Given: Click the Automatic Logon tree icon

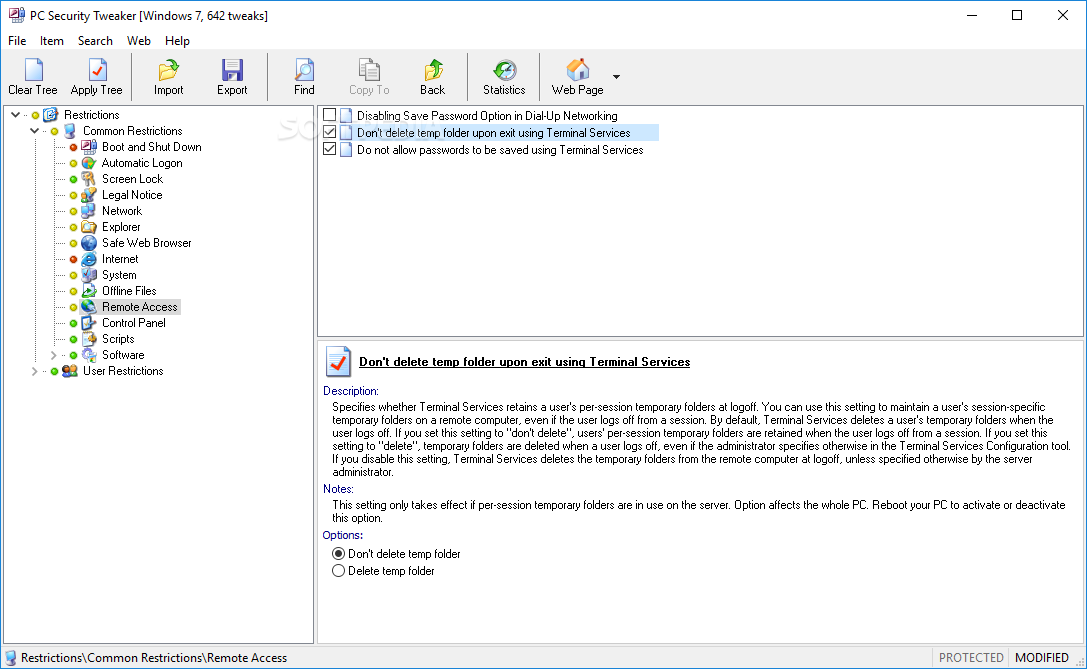Looking at the screenshot, I should point(89,163).
